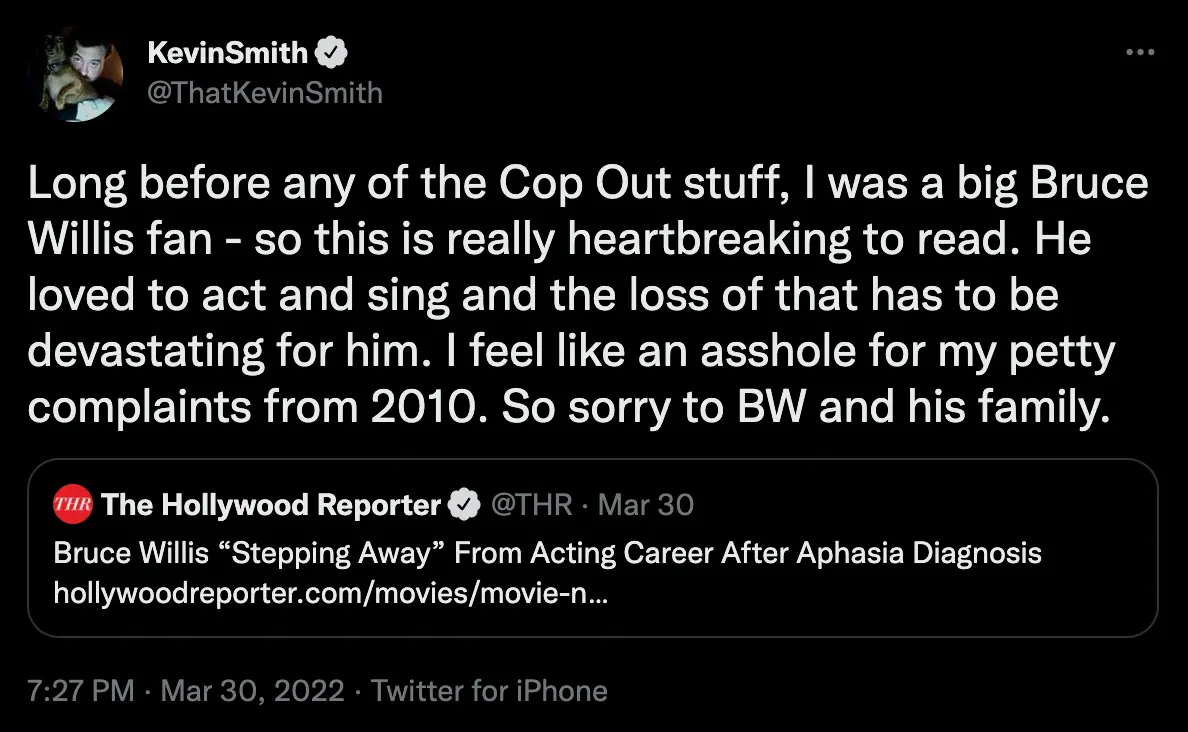The height and width of the screenshot is (732, 1188).
Task: Open the three-dot more options menu
Action: 1140,53
